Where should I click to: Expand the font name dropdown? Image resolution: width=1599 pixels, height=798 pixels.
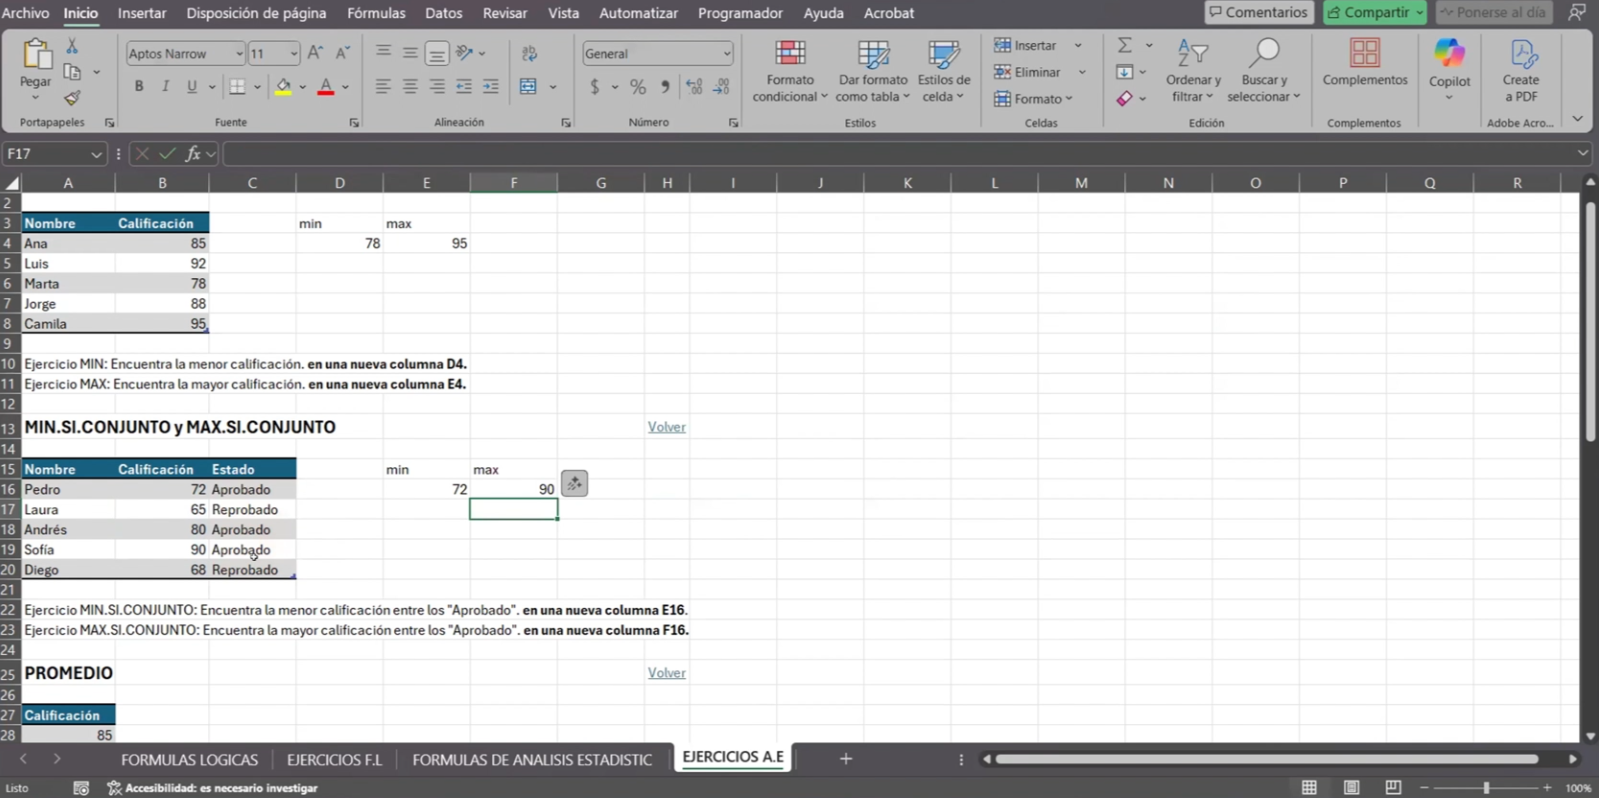coord(239,54)
